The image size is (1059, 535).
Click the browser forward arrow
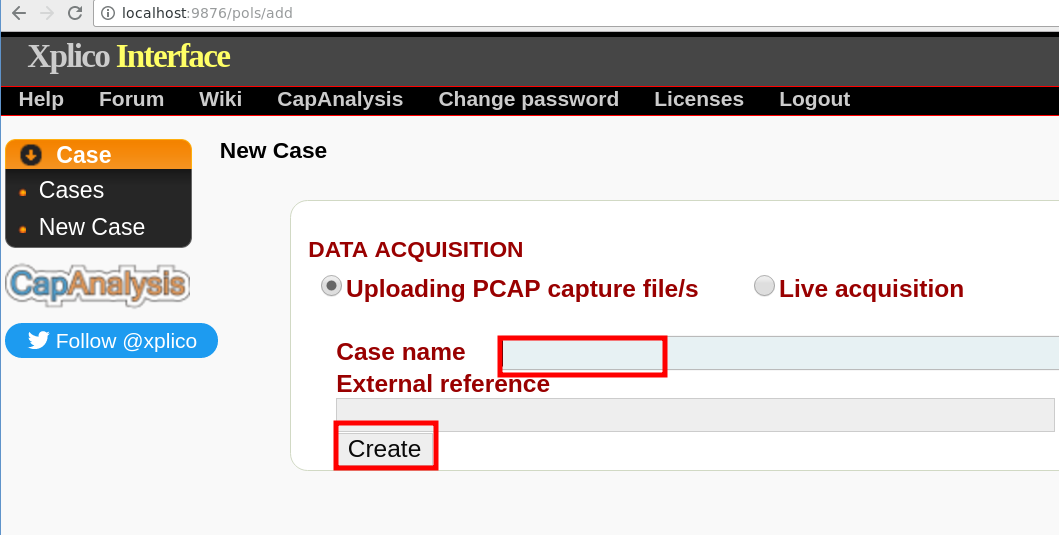[47, 12]
